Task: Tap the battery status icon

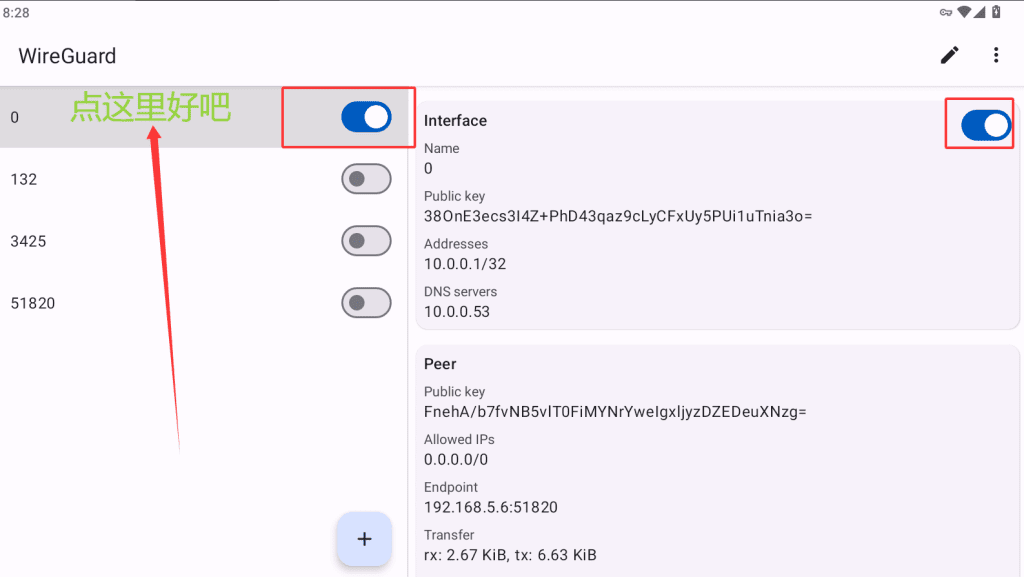Action: (996, 12)
